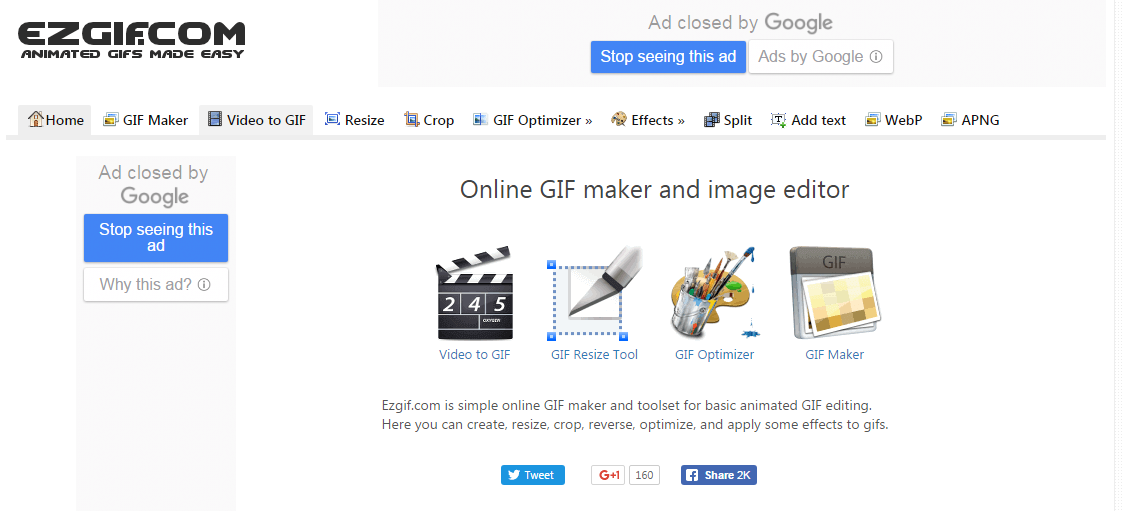Click the Home house icon
Viewport: 1123px width, 511px height.
point(36,120)
